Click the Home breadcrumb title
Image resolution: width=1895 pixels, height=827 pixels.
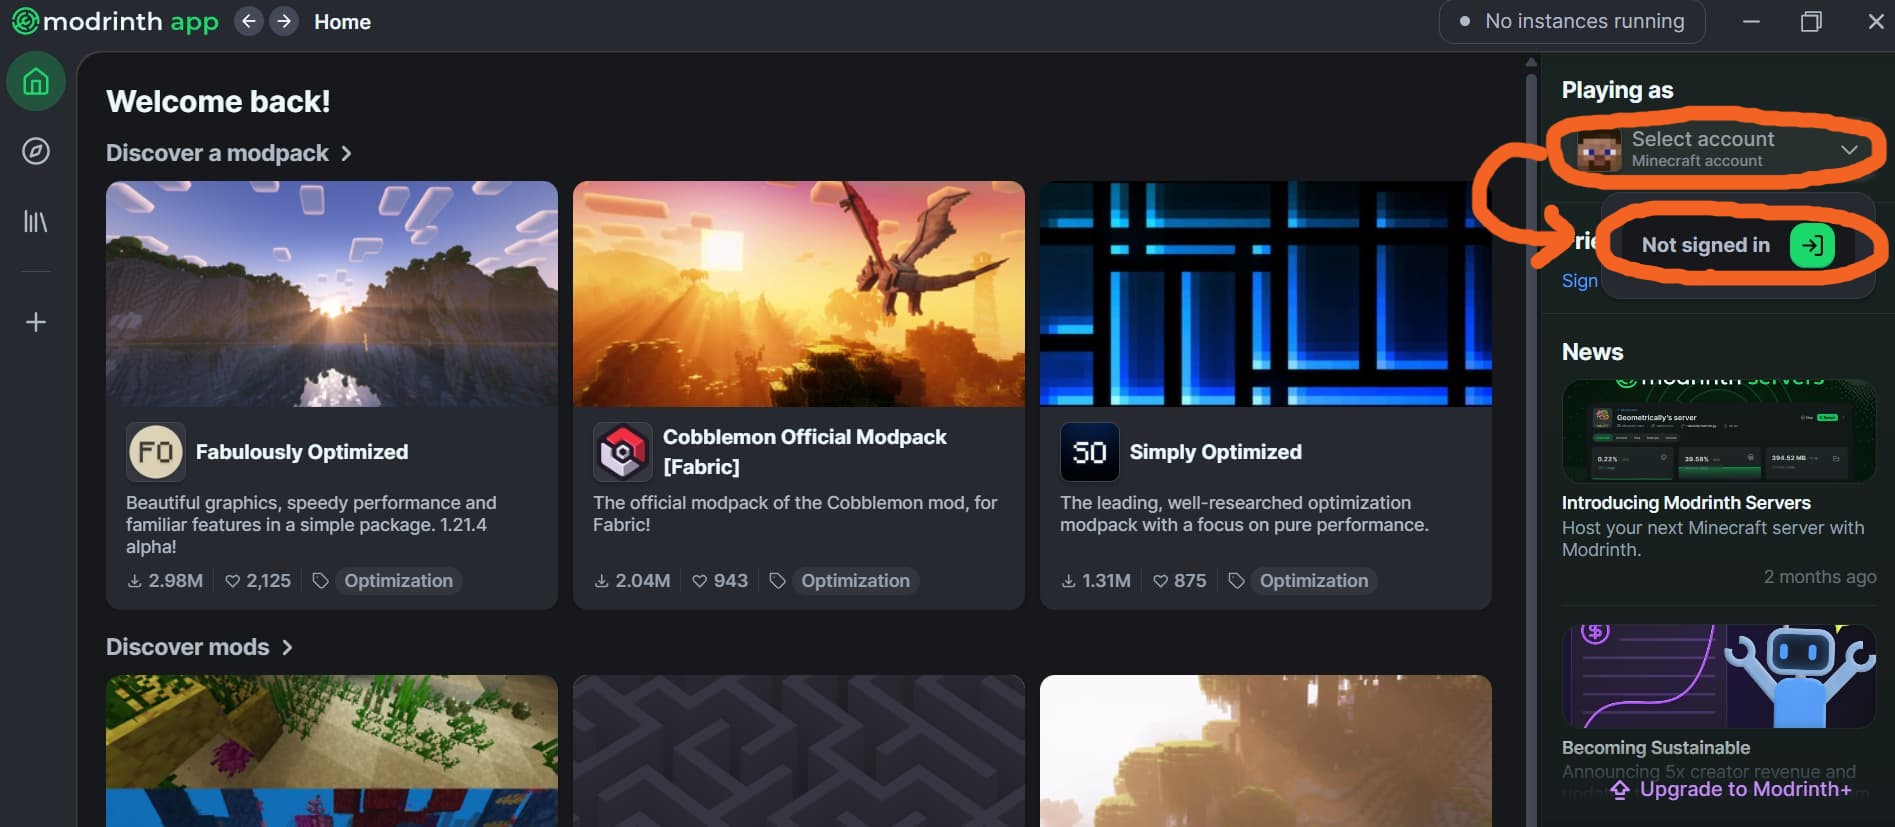coord(342,22)
